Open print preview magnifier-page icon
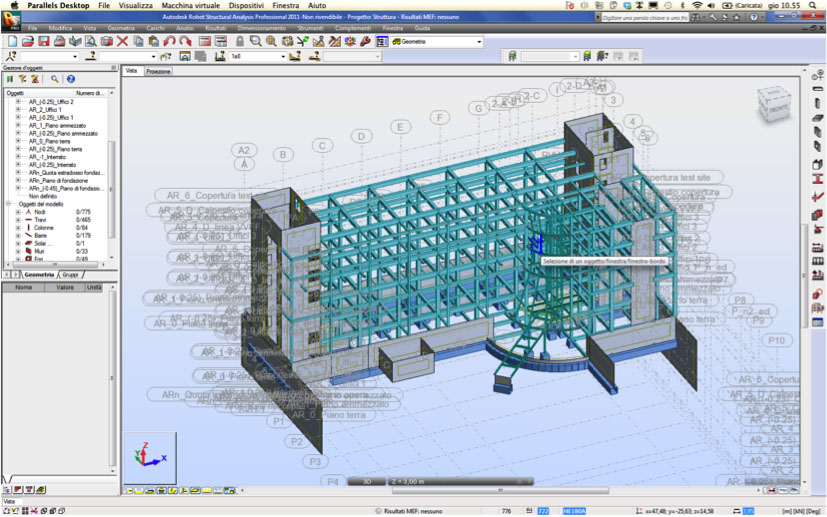Screen dimensions: 827x517 click(91, 41)
